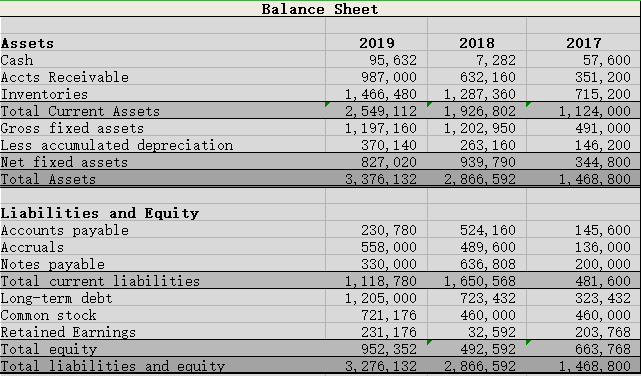This screenshot has height=376, width=641.
Task: Click the Accounts payable label
Action: click(65, 230)
